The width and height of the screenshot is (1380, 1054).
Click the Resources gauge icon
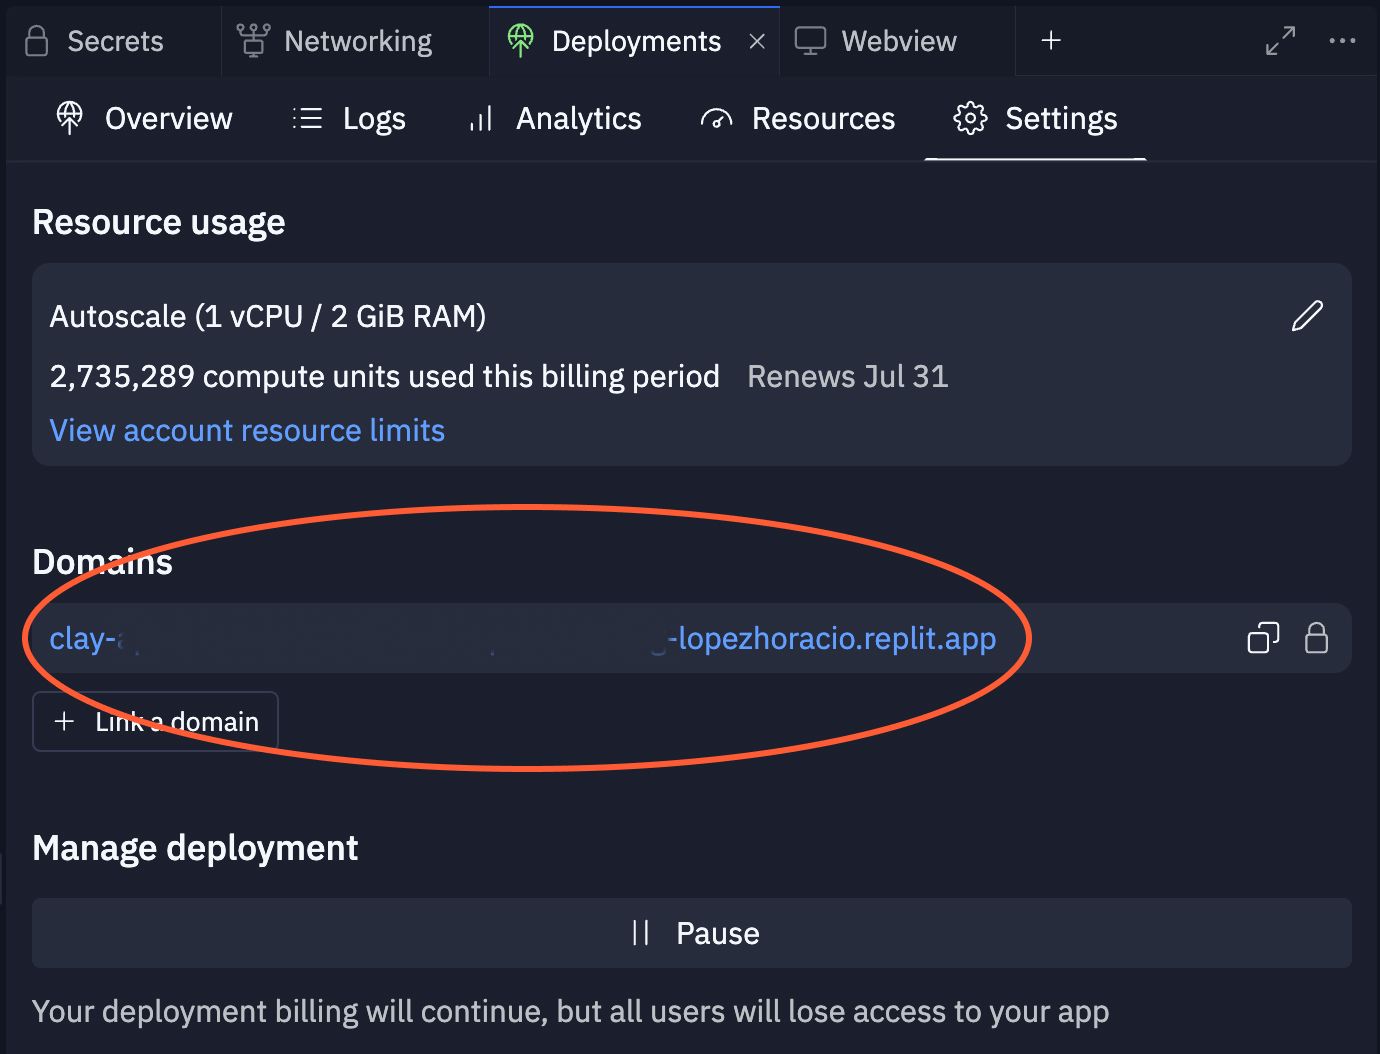[716, 119]
